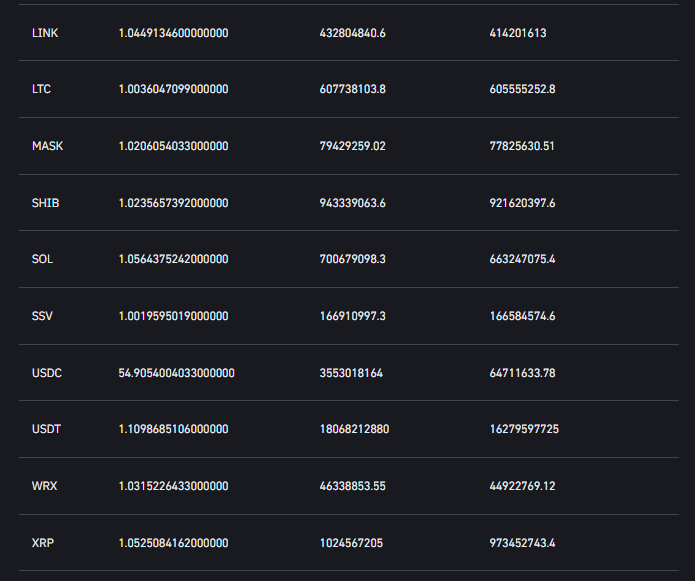The image size is (695, 581).
Task: Select the SSV ticker cell
Action: 42,316
